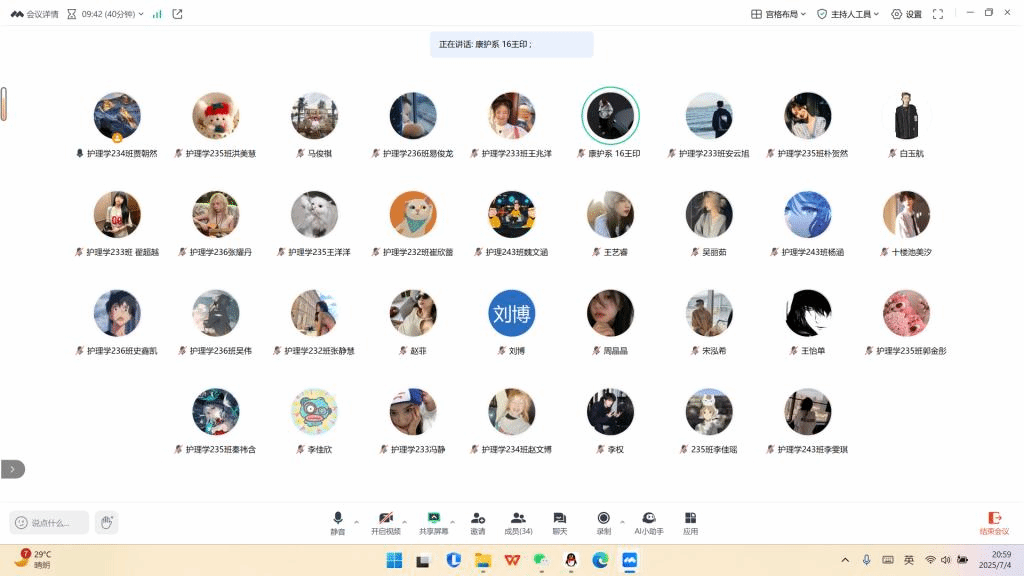Open the 邀请 (Invite) icon in toolbar
Viewport: 1024px width, 576px height.
point(477,522)
